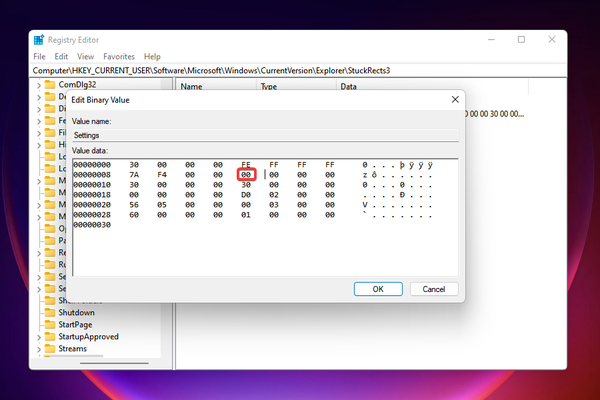Minimize the Registry Editor window
Screen dimensions: 600x400
click(x=491, y=39)
